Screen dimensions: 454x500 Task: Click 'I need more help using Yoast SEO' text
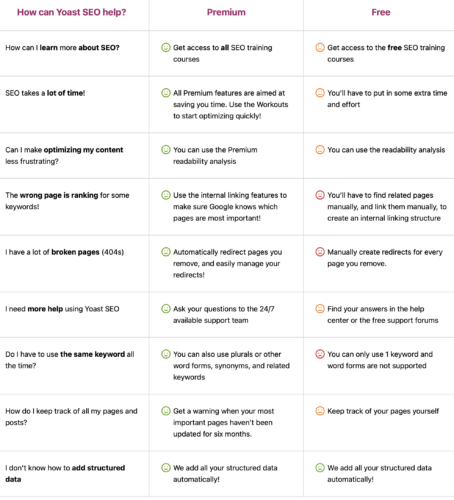pos(62,309)
